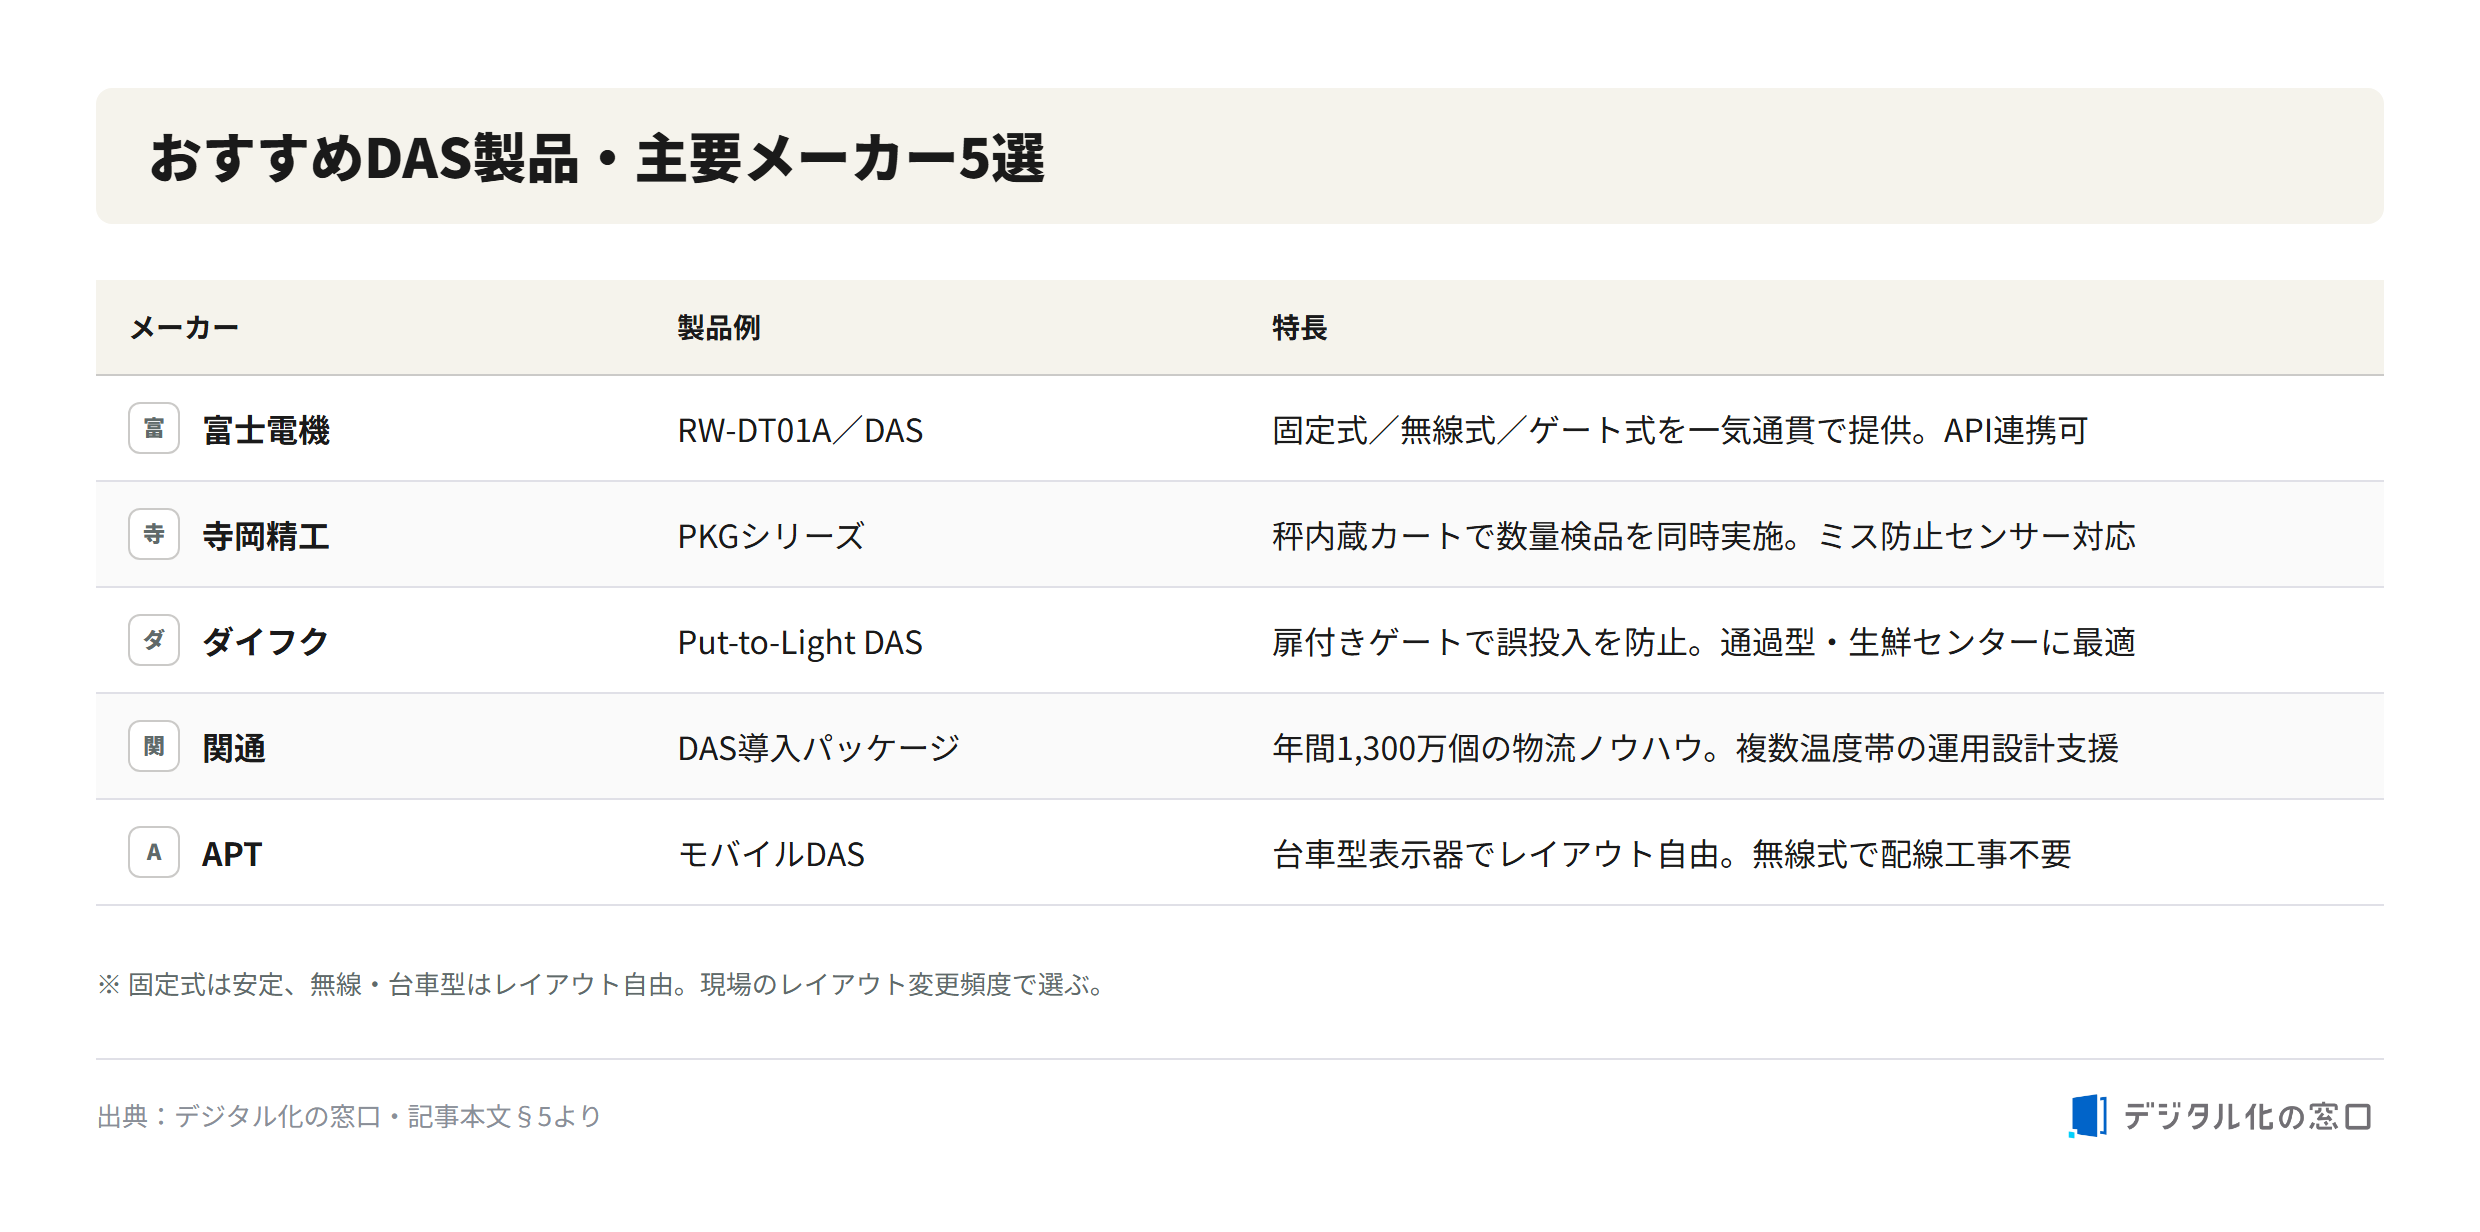
Task: Click the maker name APT
Action: click(232, 854)
